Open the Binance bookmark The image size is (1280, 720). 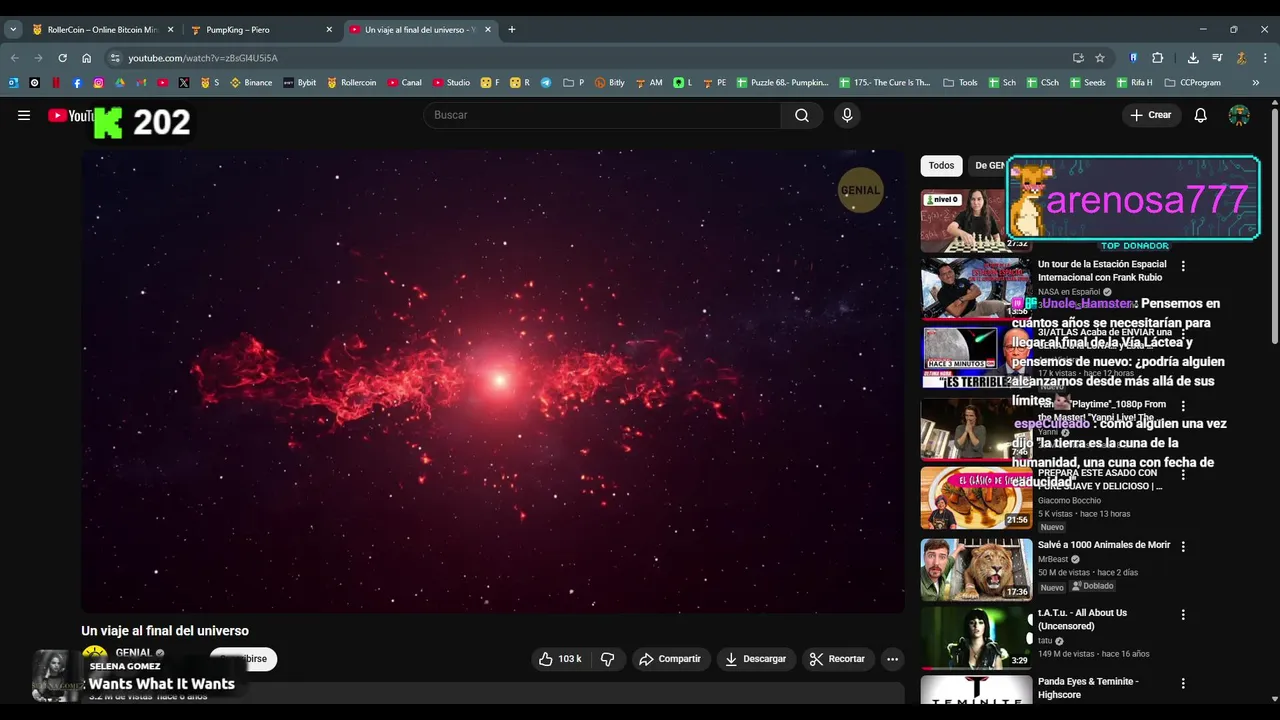[x=251, y=83]
